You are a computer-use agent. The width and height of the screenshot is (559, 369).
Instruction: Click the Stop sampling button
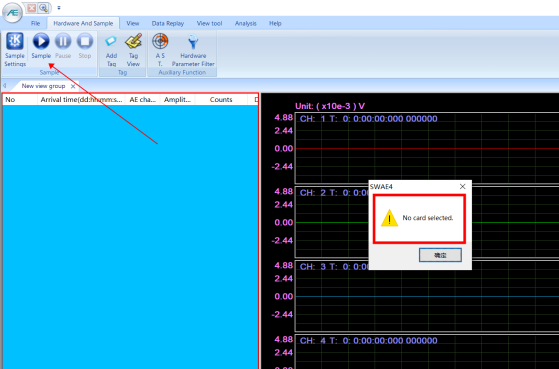click(85, 45)
